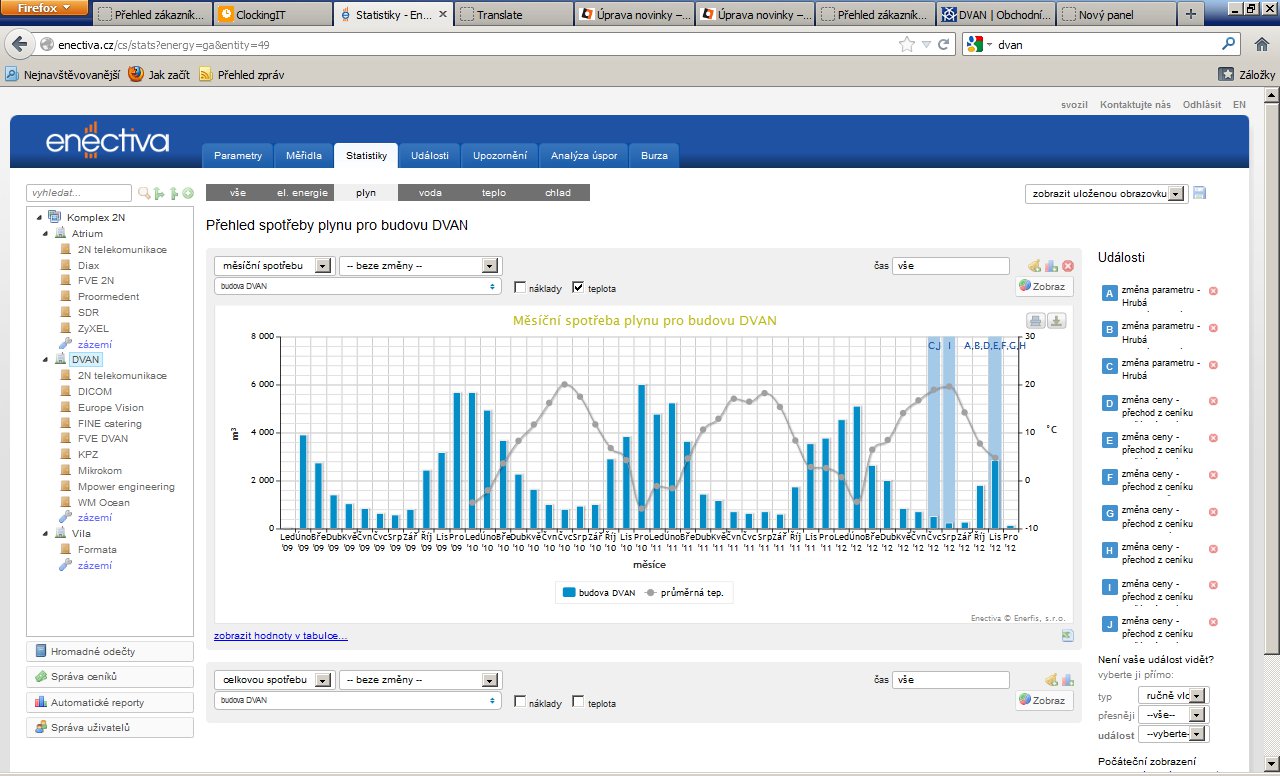Viewport: 1280px width, 776px height.
Task: Click the add chart icon in first chart panel
Action: [x=1051, y=266]
